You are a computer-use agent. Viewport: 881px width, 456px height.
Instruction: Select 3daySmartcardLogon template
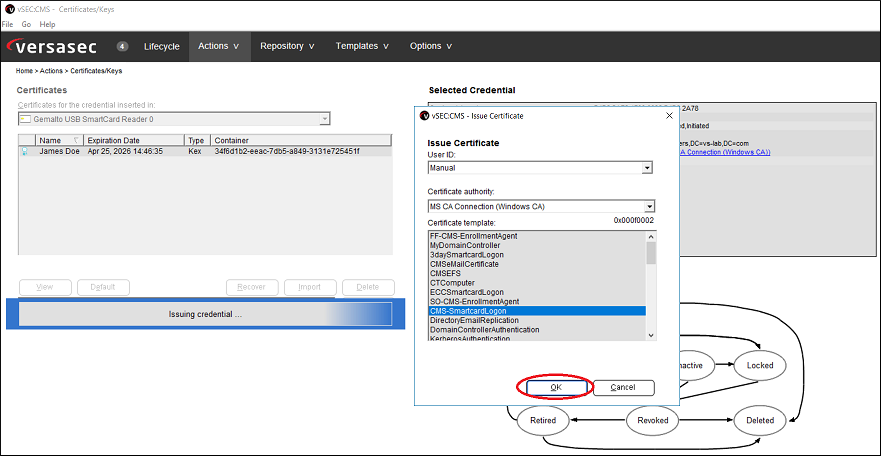point(537,254)
